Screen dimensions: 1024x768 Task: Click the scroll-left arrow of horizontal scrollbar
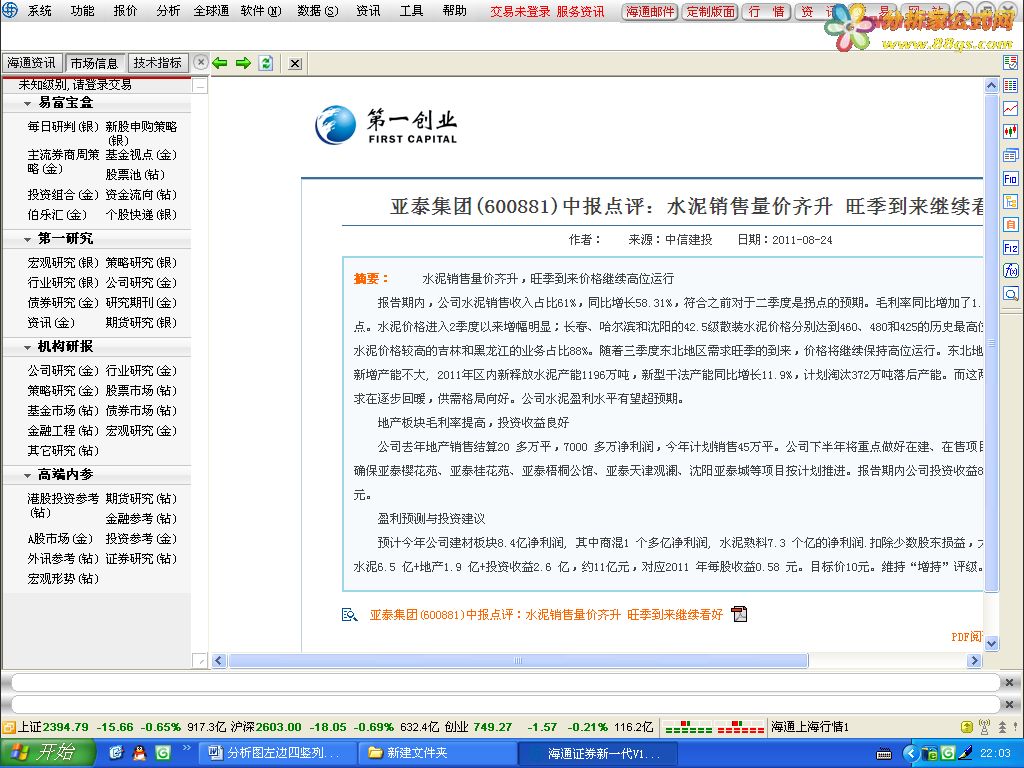pyautogui.click(x=219, y=660)
